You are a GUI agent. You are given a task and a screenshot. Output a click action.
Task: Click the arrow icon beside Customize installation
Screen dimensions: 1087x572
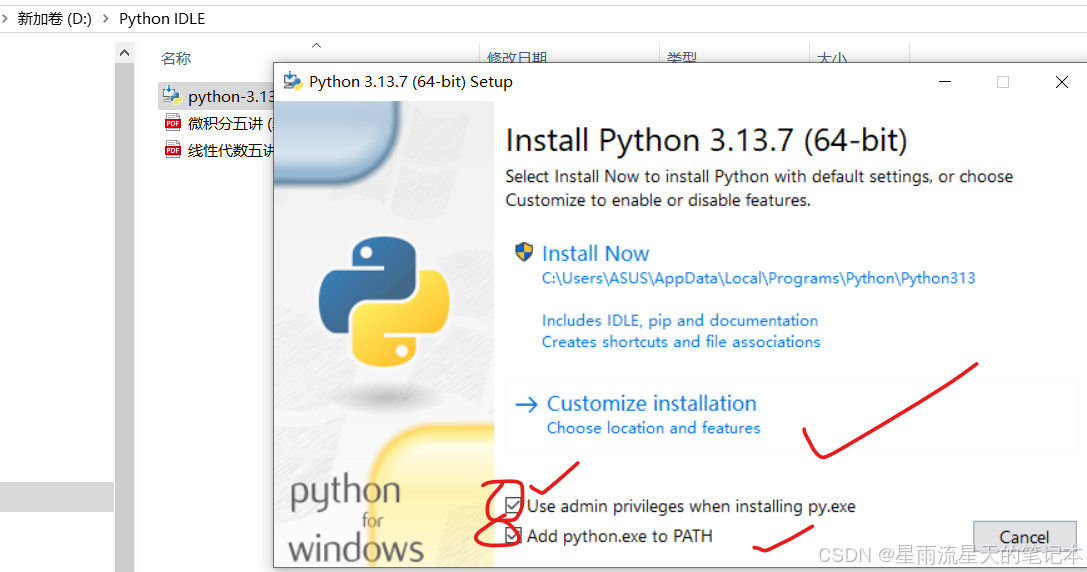[527, 404]
